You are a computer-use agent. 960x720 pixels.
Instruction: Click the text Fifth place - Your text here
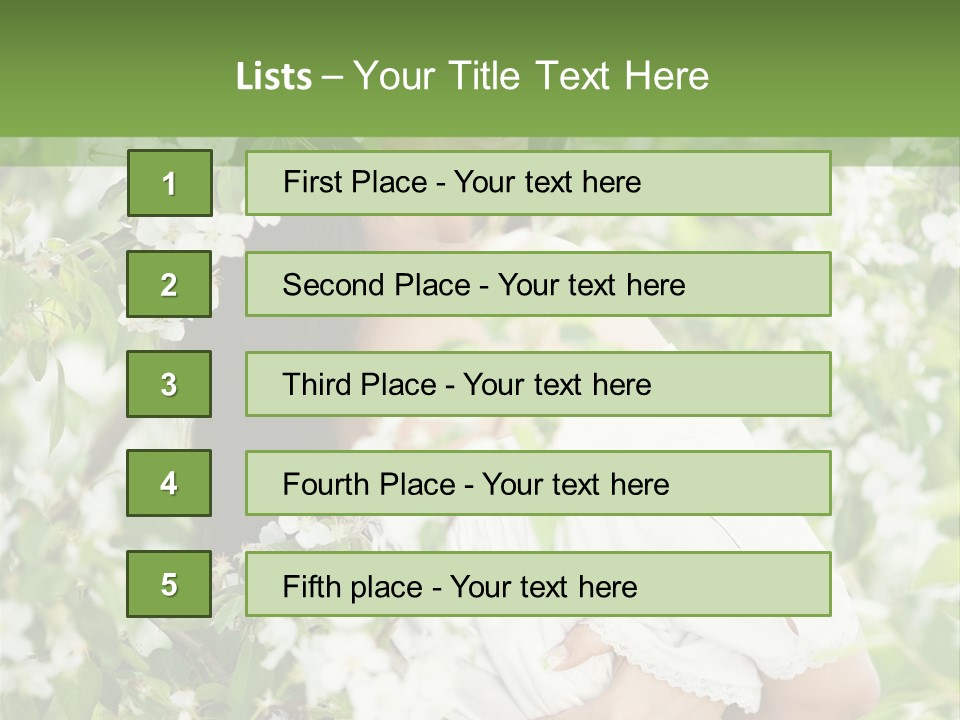[460, 587]
